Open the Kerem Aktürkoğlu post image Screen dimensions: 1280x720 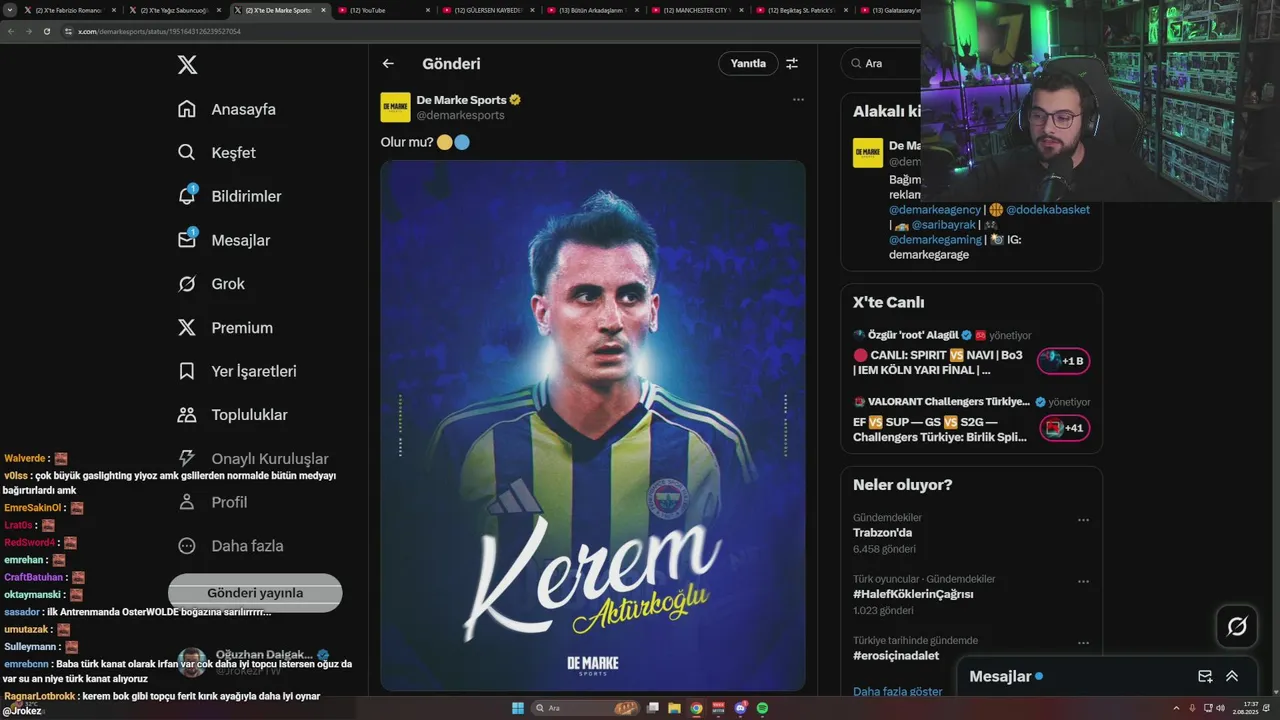(592, 425)
